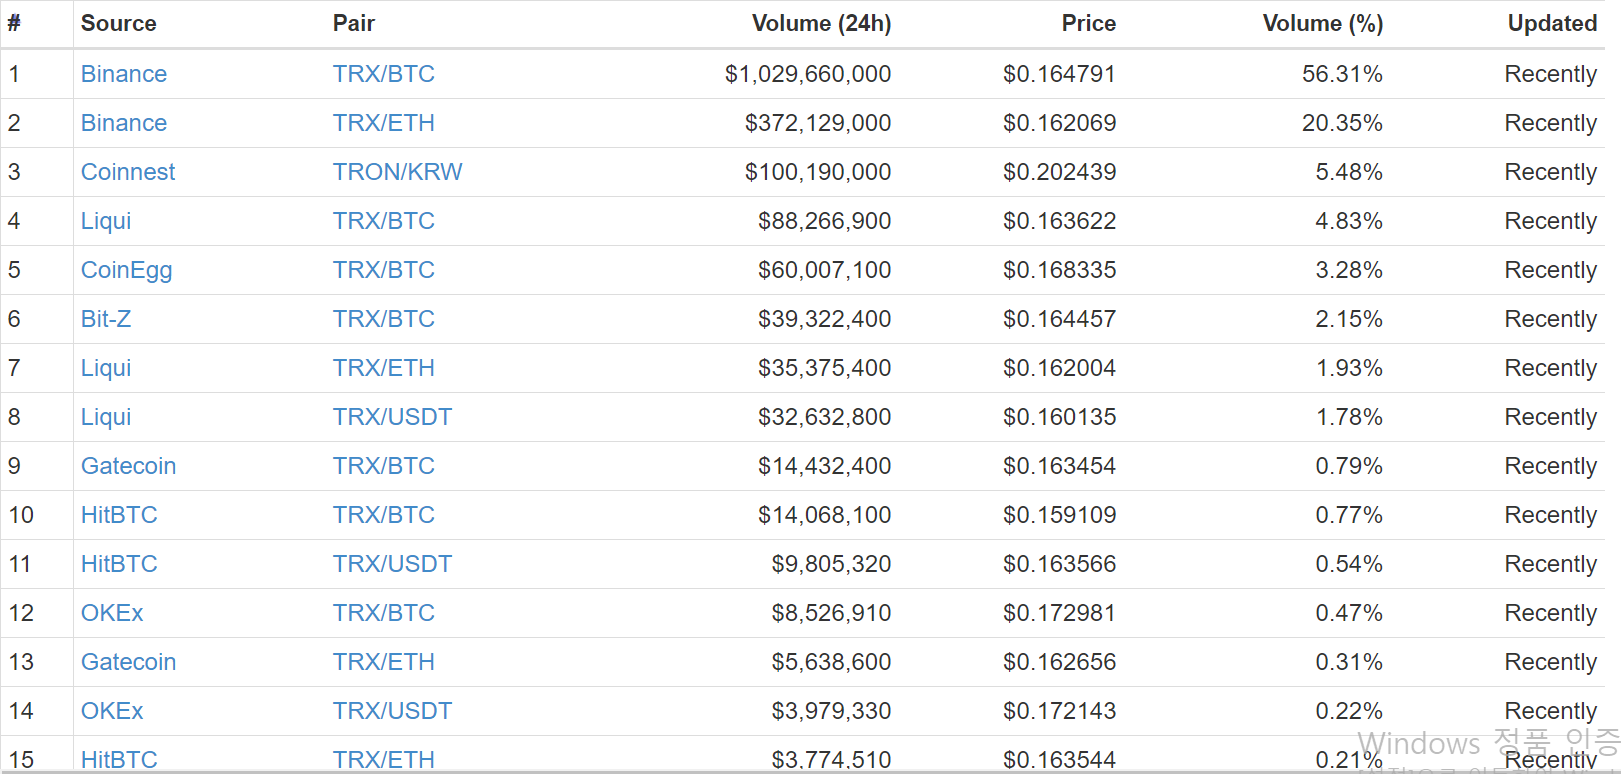
Task: Open TRX/ETH pair in Gatecoin row 13
Action: [x=384, y=662]
